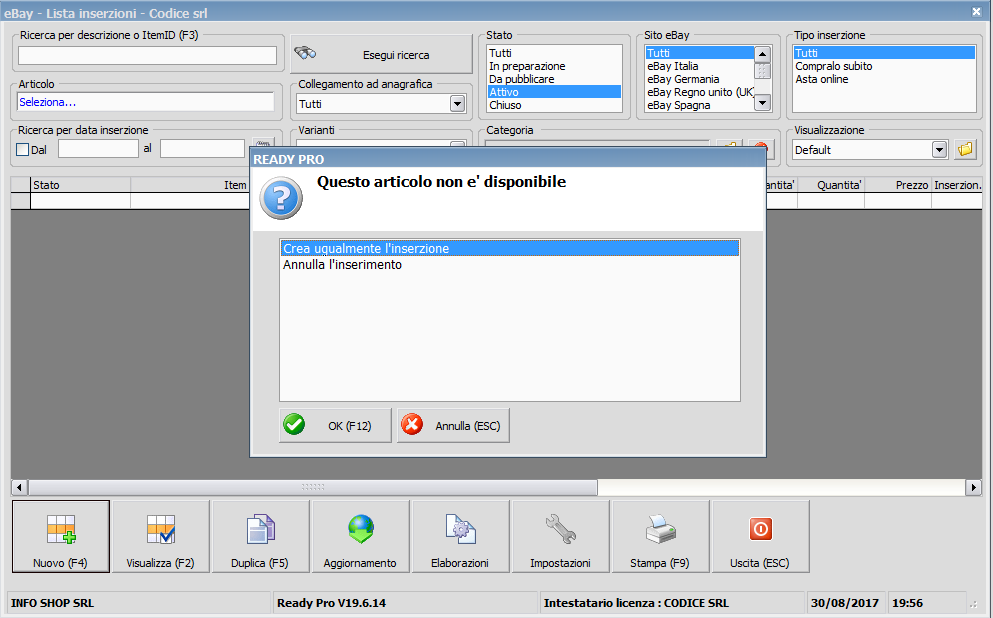Click the Dal start date field
Image resolution: width=993 pixels, height=618 pixels.
pyautogui.click(x=98, y=149)
